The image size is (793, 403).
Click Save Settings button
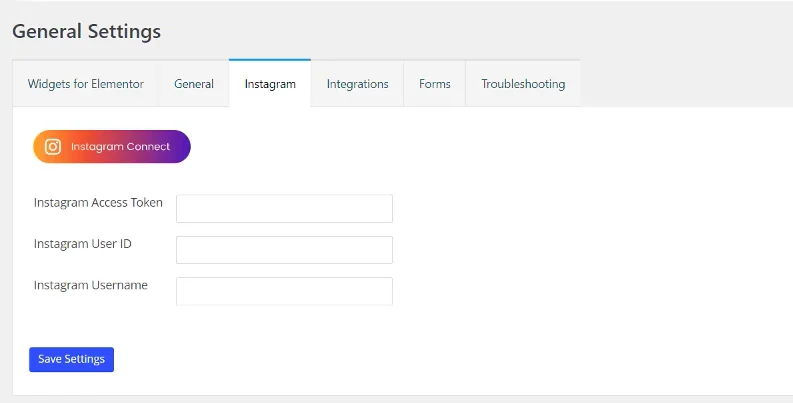coord(71,360)
